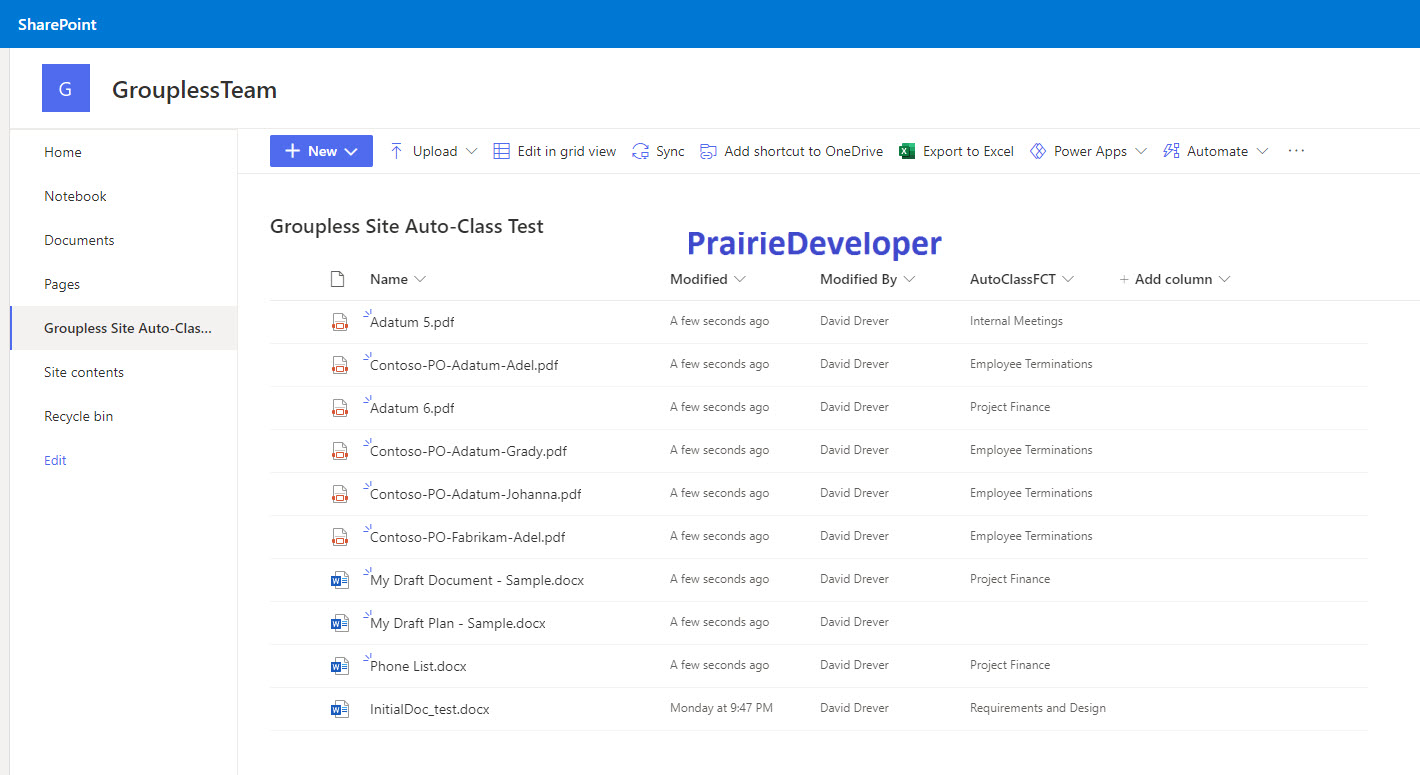Expand the Power Apps dropdown chevron

point(1141,152)
